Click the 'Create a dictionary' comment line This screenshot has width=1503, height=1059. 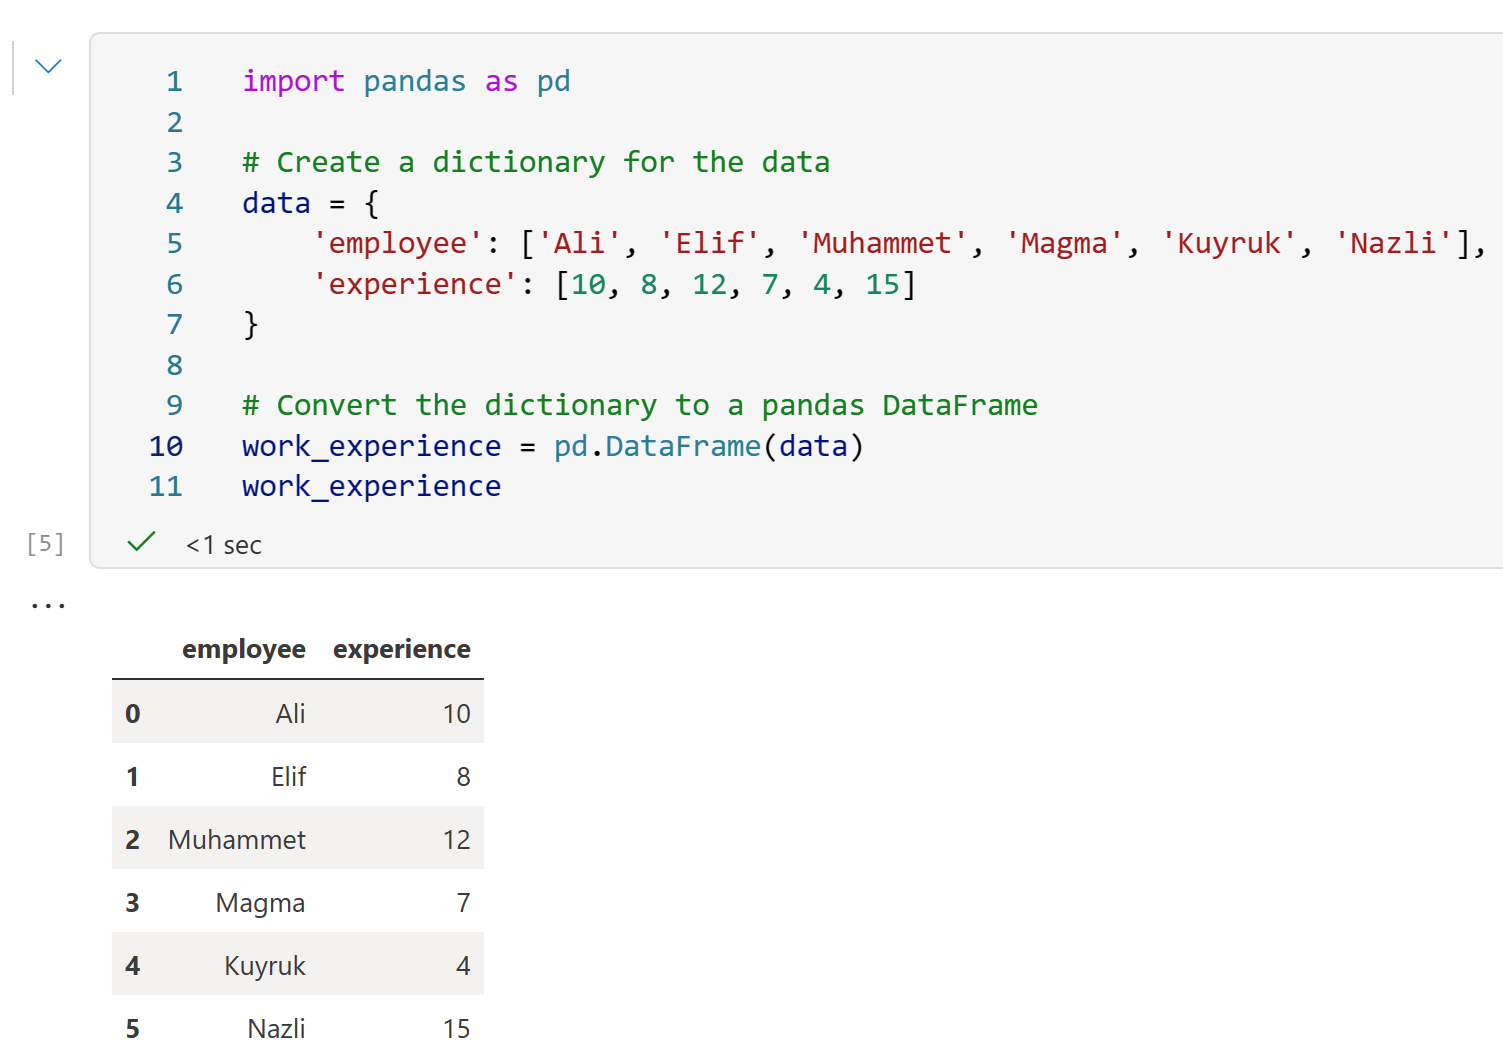(x=536, y=162)
